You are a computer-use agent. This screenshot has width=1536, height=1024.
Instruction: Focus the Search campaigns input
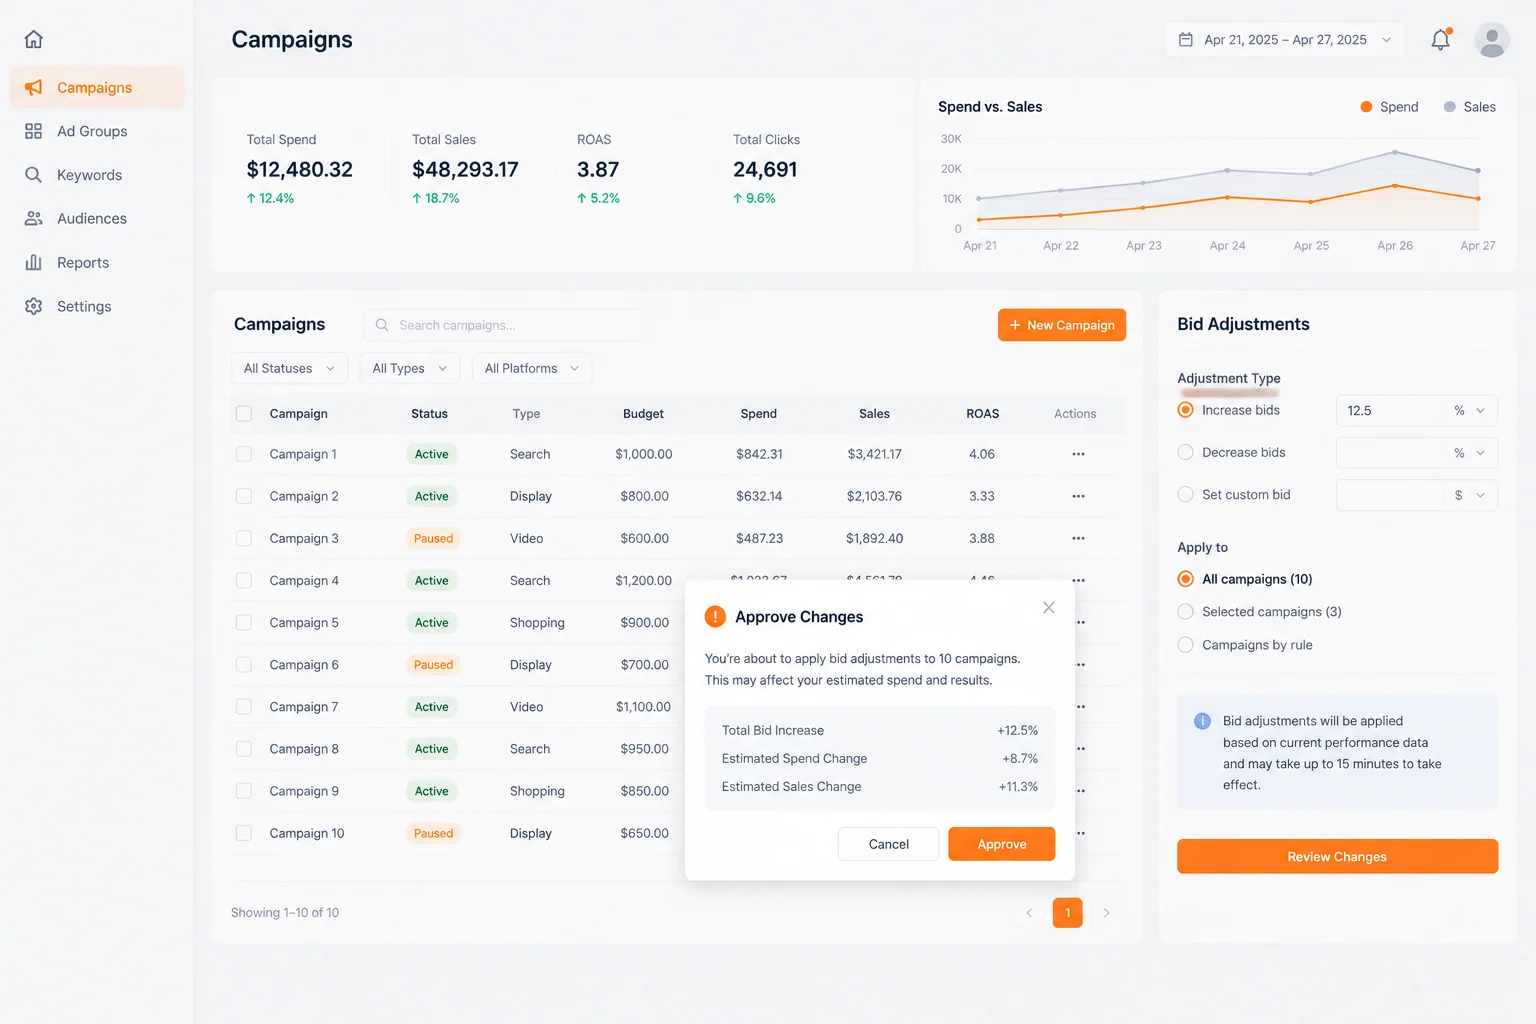click(x=502, y=325)
